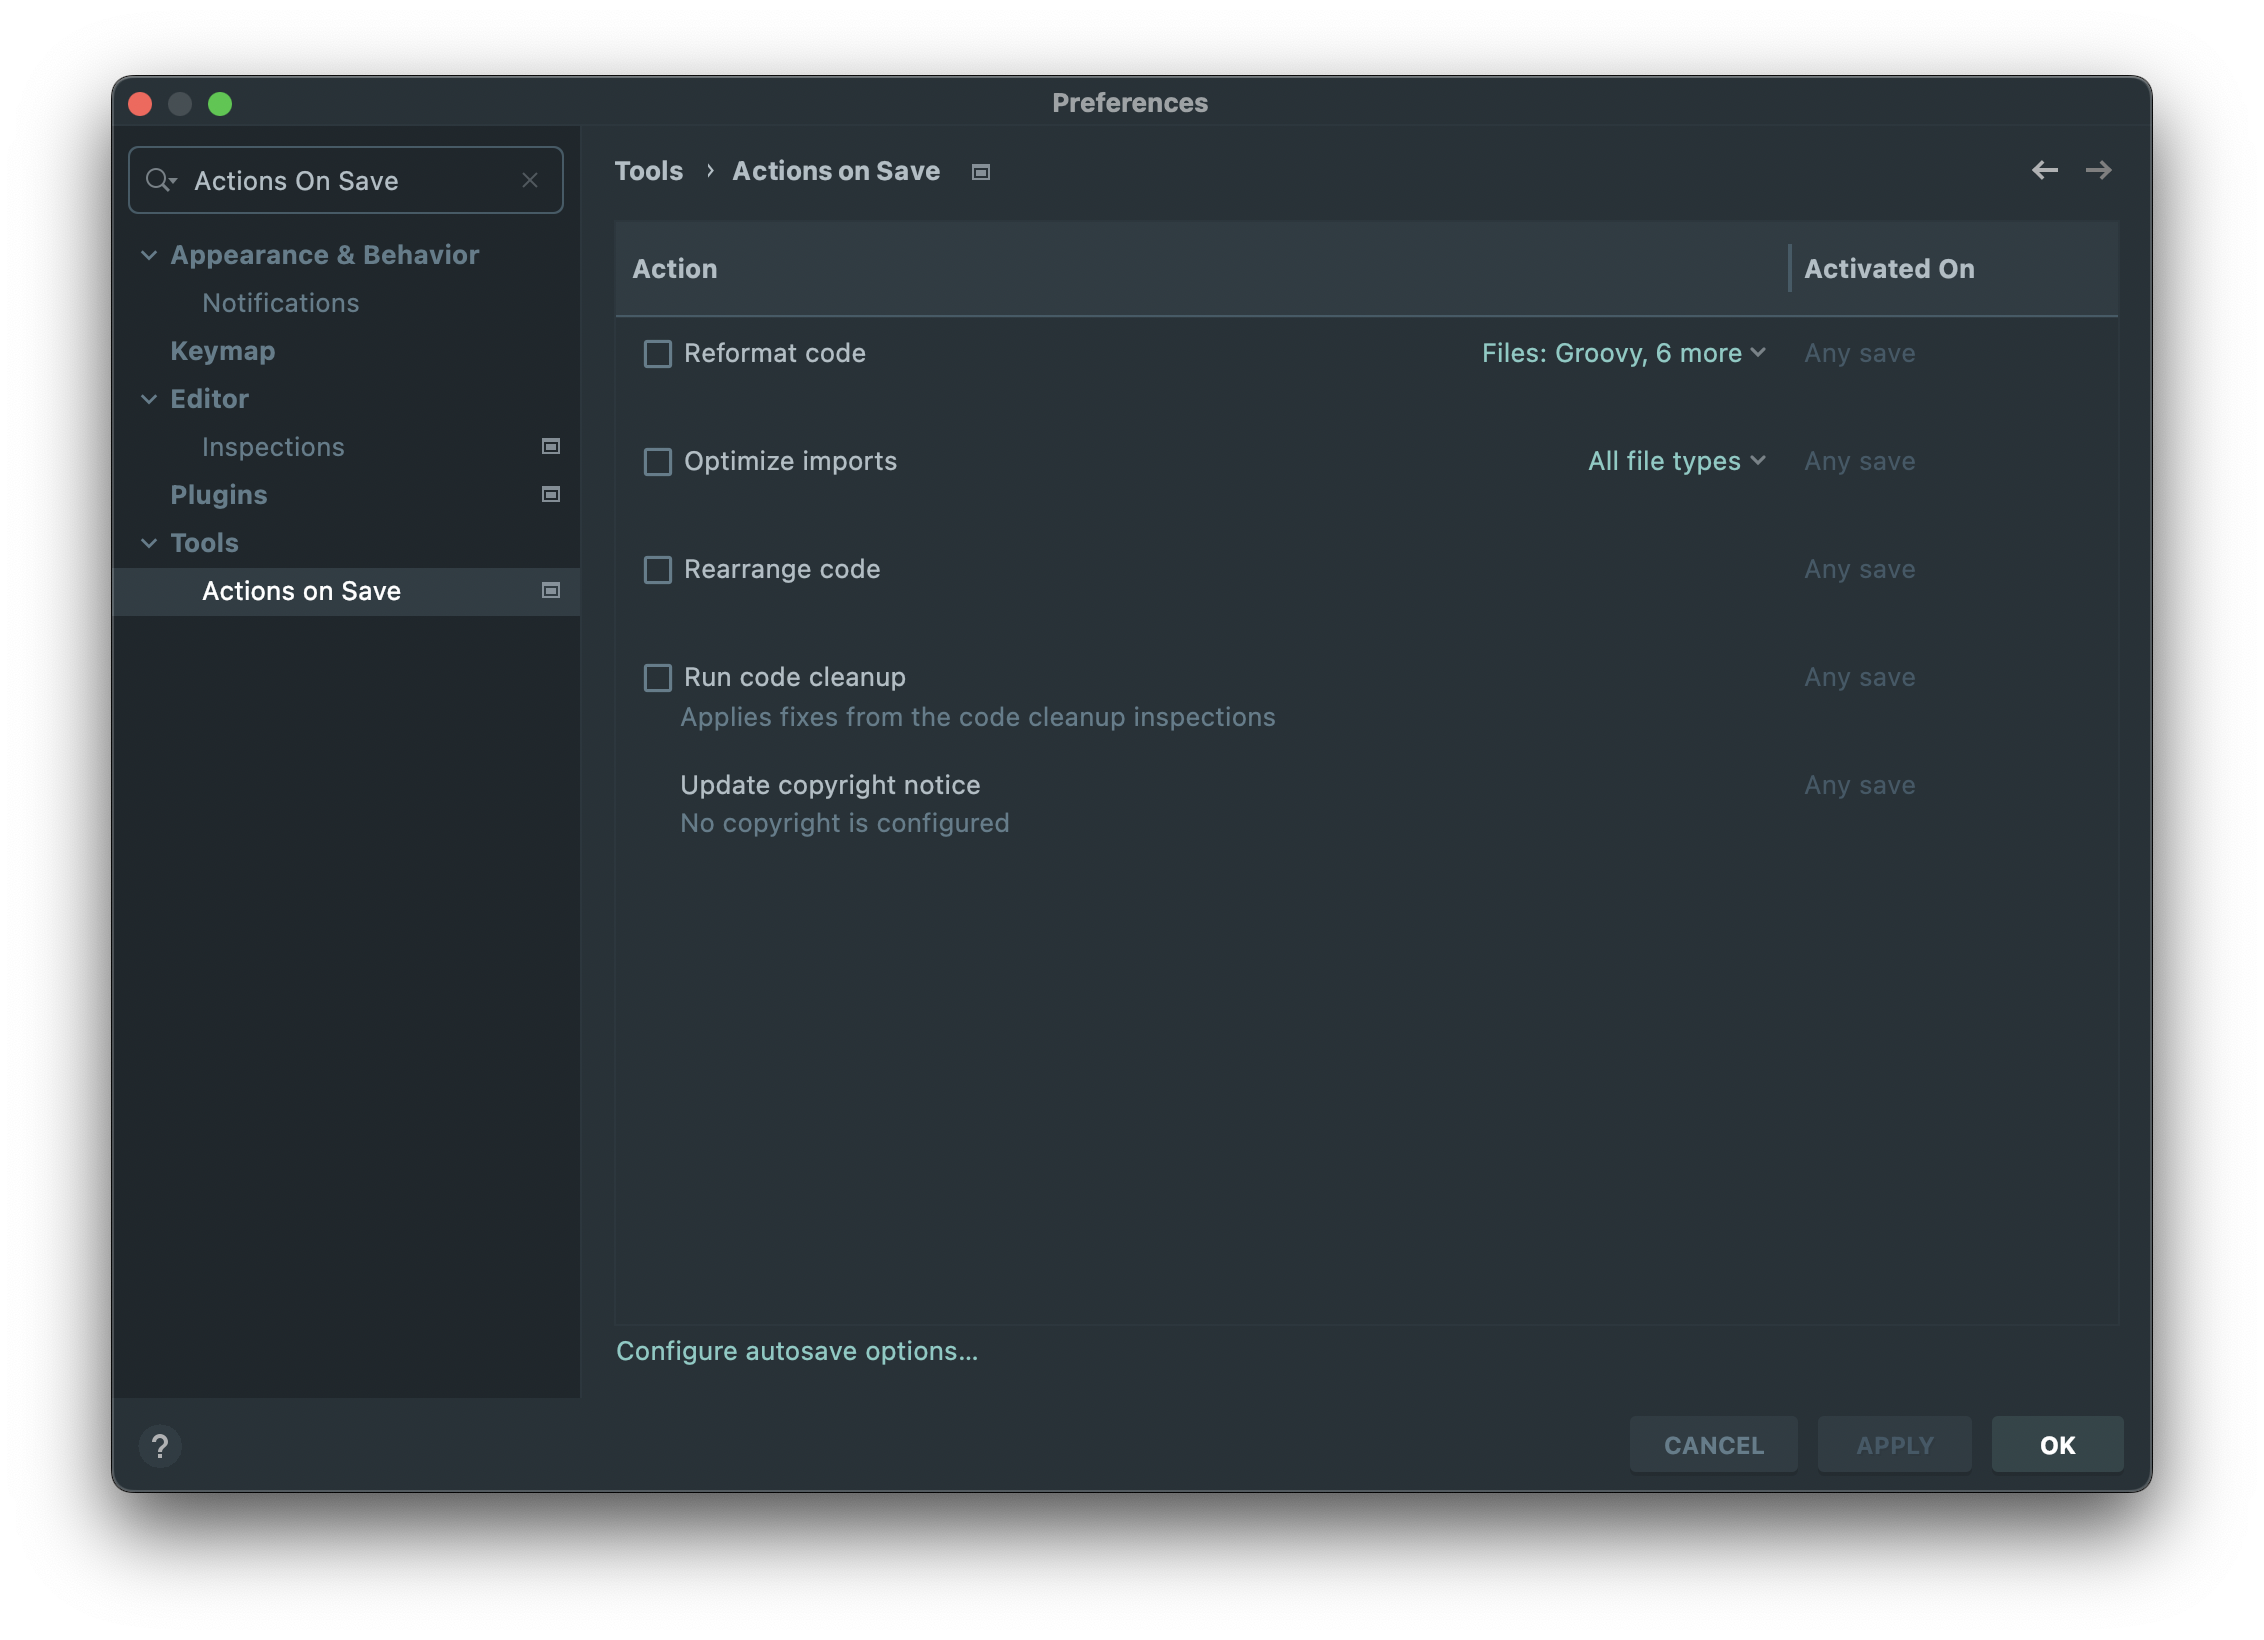The width and height of the screenshot is (2264, 1640).
Task: Enable the Optimize imports checkbox
Action: tap(657, 462)
